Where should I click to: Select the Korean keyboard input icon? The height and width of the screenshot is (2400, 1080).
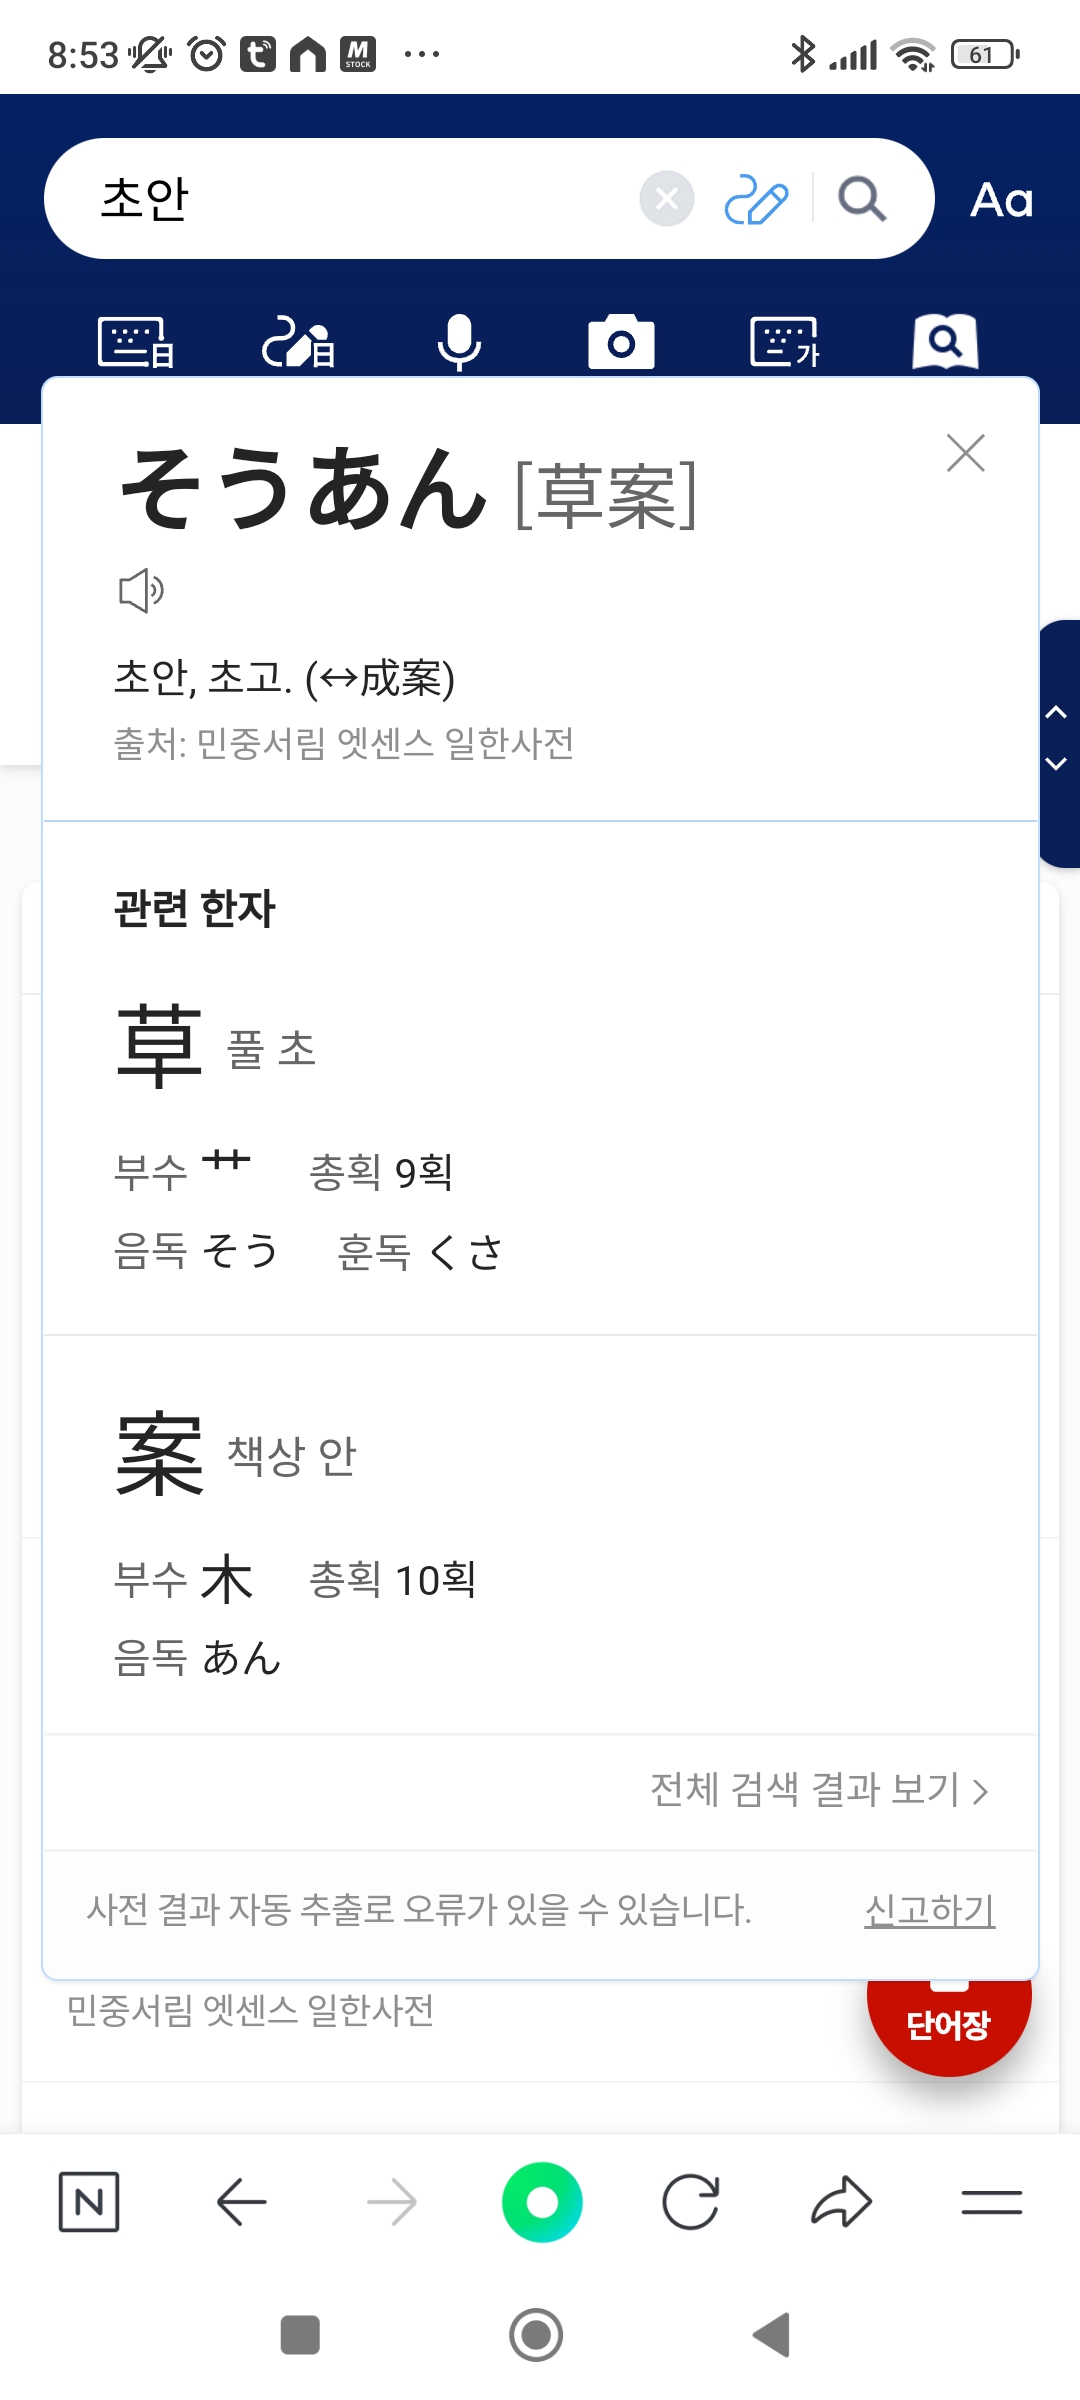point(784,342)
